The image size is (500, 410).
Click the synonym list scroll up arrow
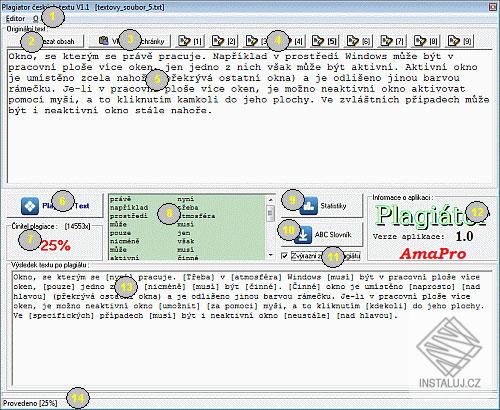pyautogui.click(x=270, y=200)
